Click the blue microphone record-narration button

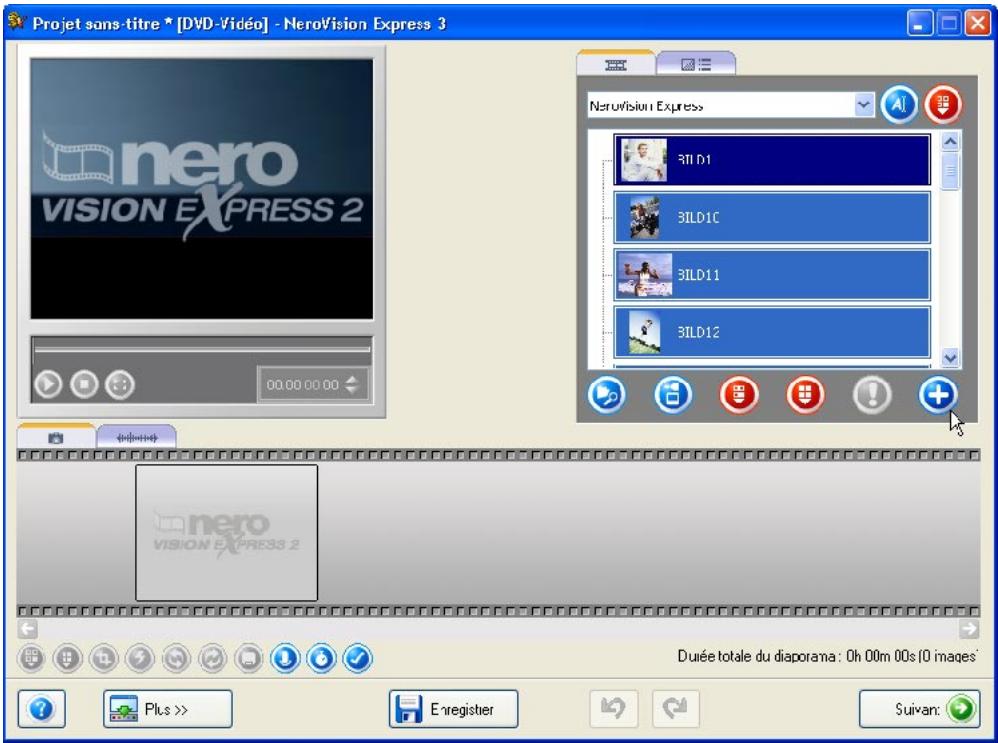click(285, 658)
